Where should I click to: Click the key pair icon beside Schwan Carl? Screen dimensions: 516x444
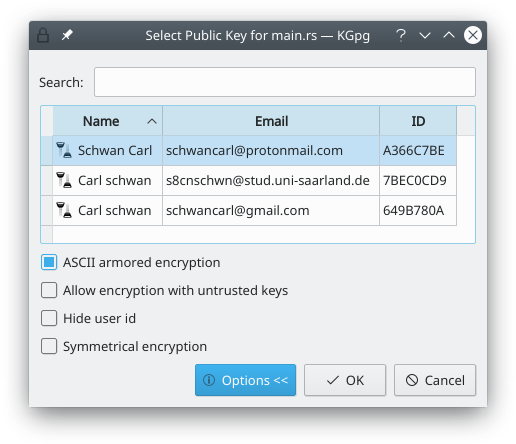point(64,150)
